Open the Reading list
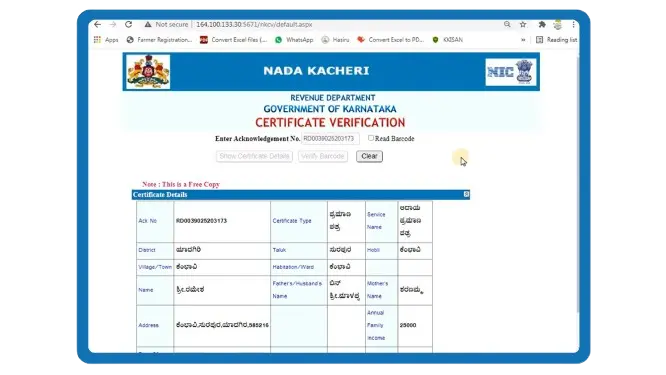666x375 pixels. 556,39
